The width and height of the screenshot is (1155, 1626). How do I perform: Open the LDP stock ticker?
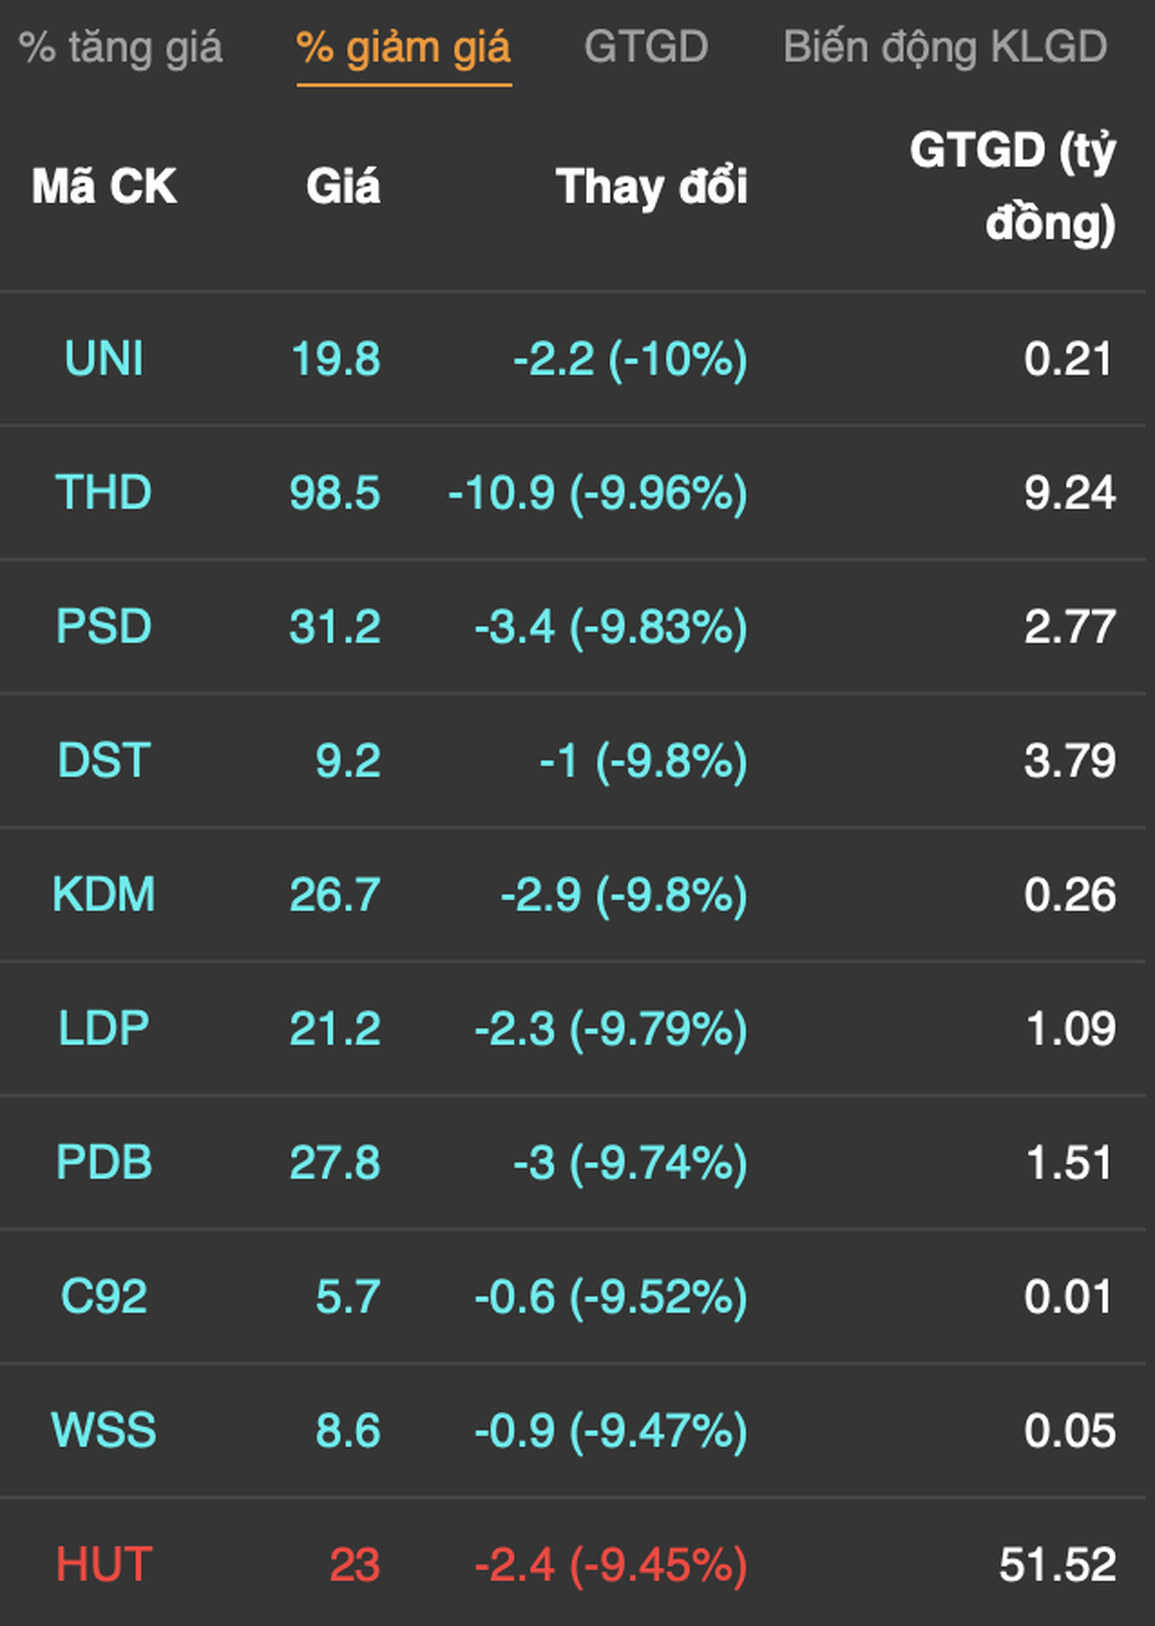(x=104, y=1029)
